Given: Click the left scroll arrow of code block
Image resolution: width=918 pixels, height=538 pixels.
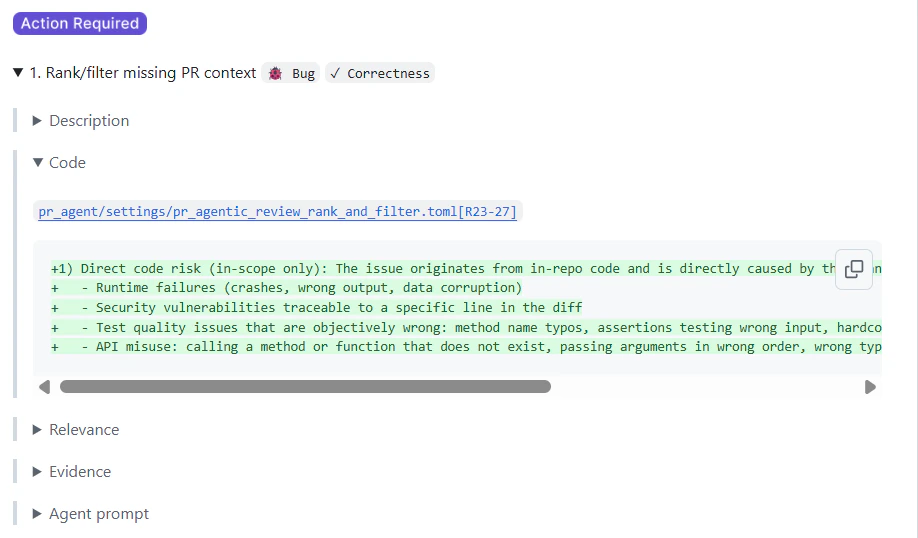Looking at the screenshot, I should (x=44, y=387).
